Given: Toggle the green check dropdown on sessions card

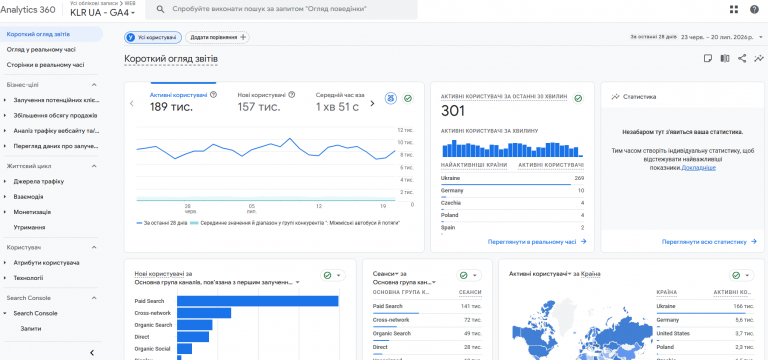Looking at the screenshot, I should (469, 275).
